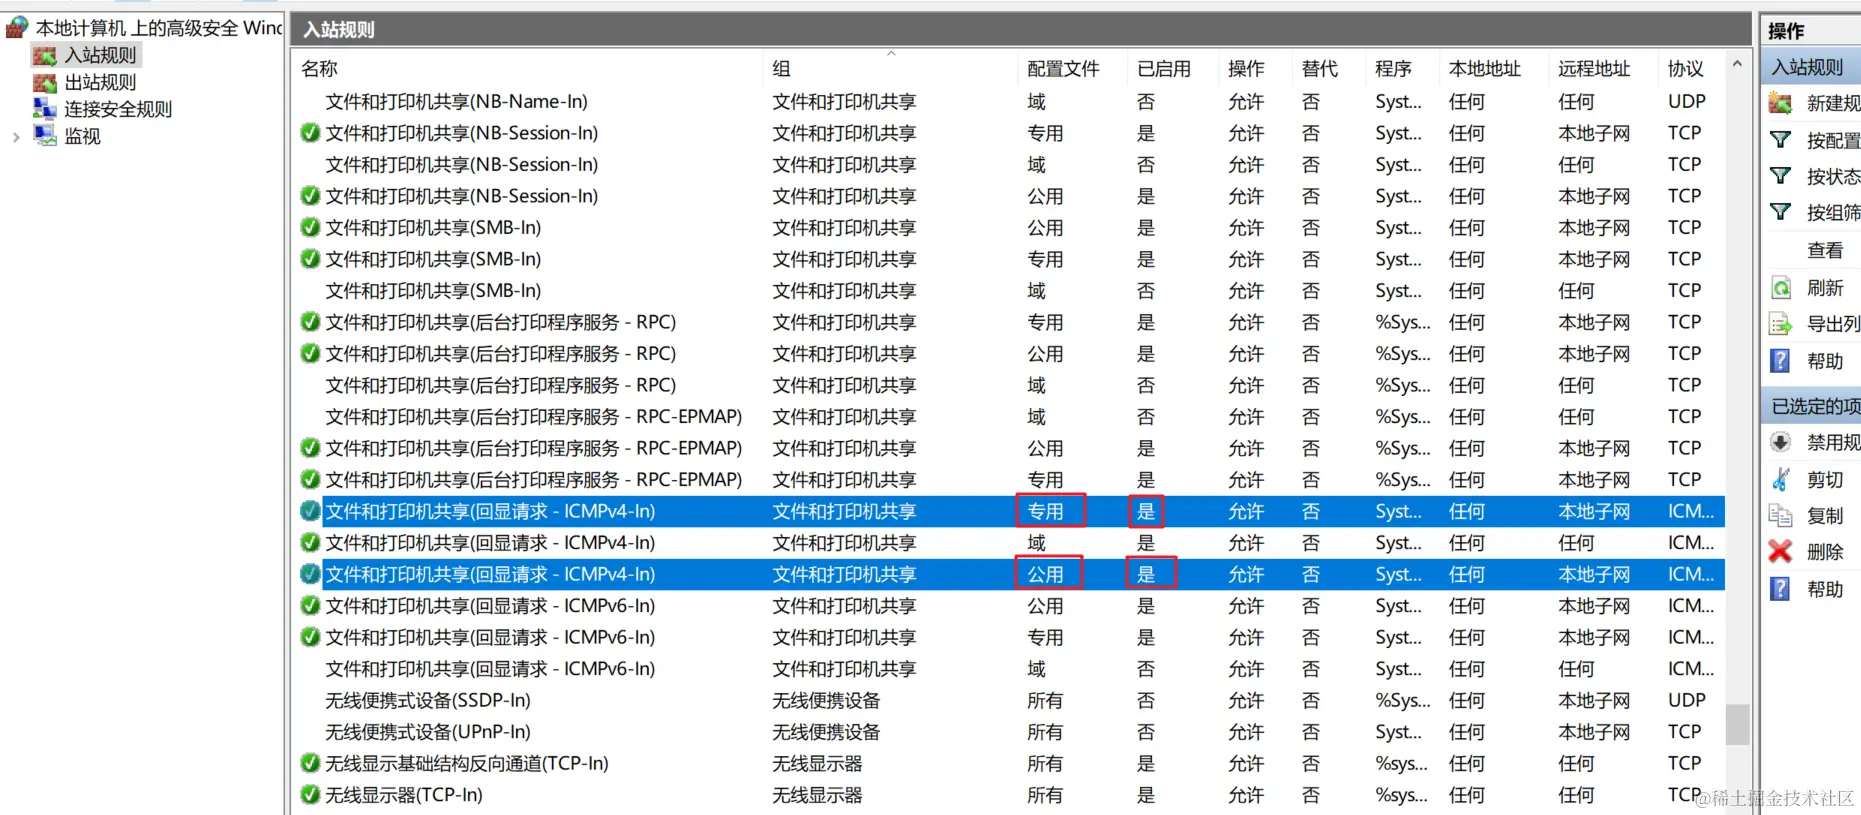Click the 连接安全规则 tree icon
This screenshot has width=1861, height=815.
click(x=45, y=108)
